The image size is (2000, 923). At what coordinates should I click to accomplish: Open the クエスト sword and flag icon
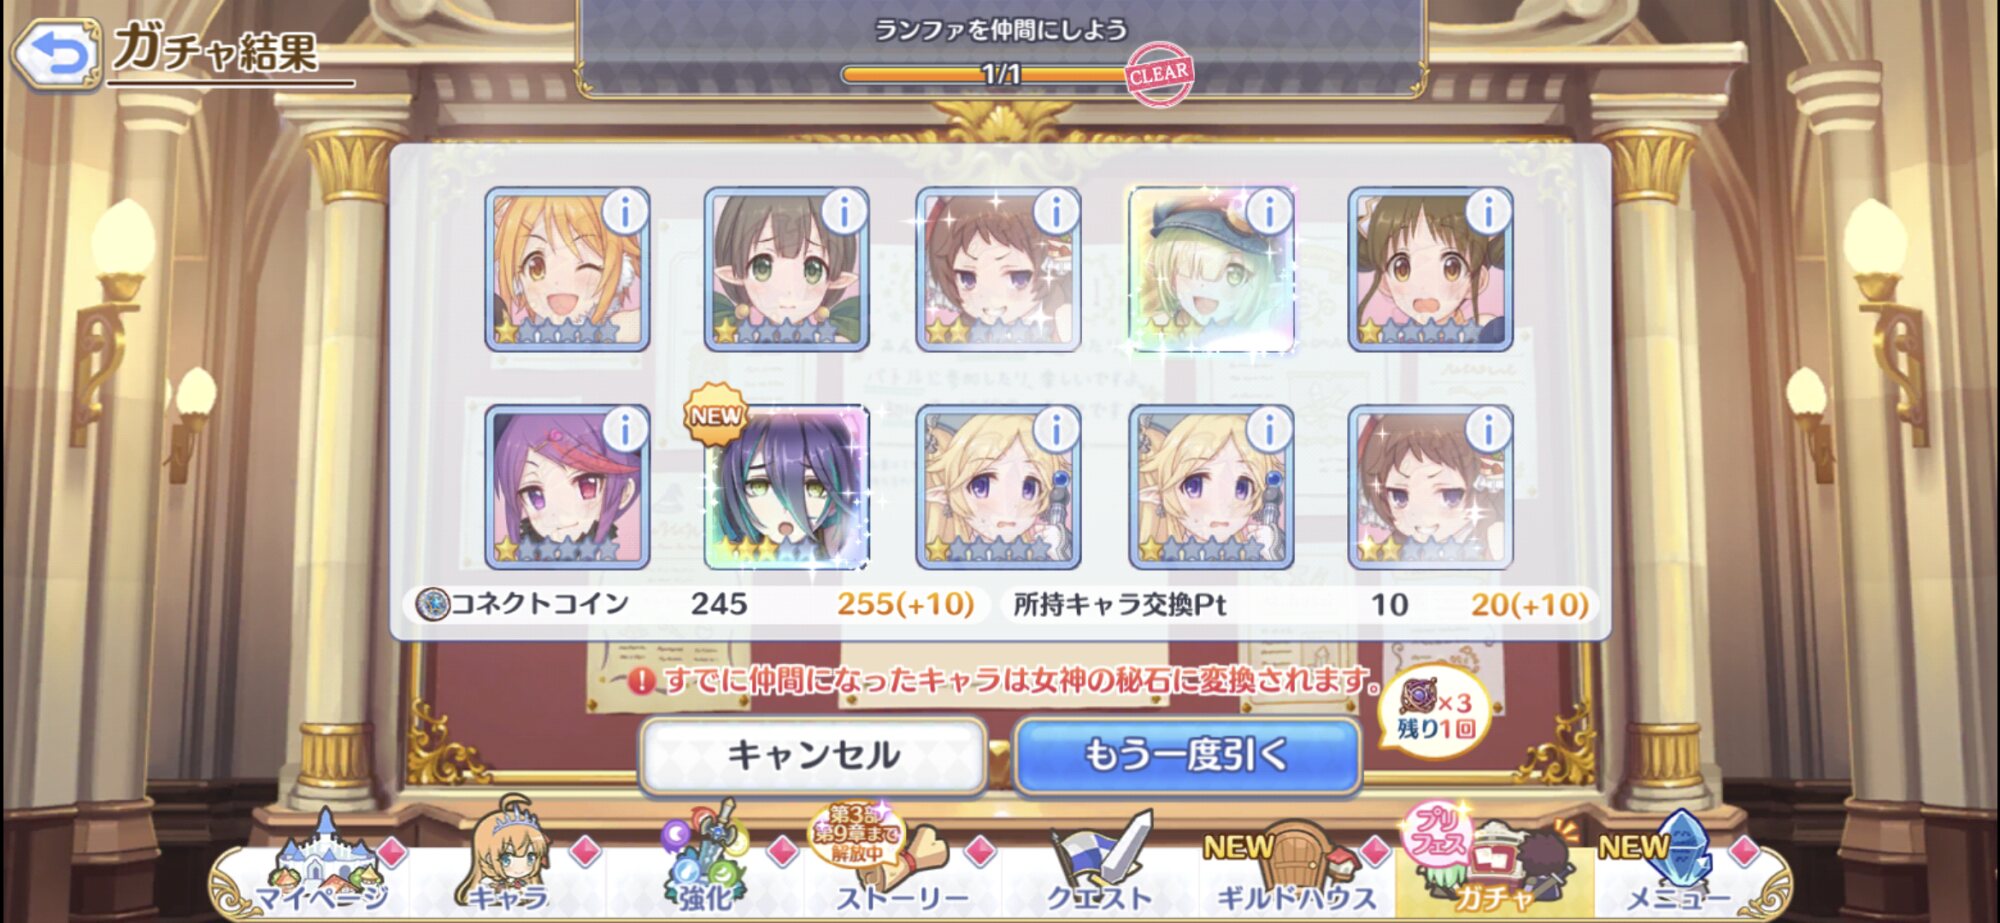click(x=1098, y=865)
